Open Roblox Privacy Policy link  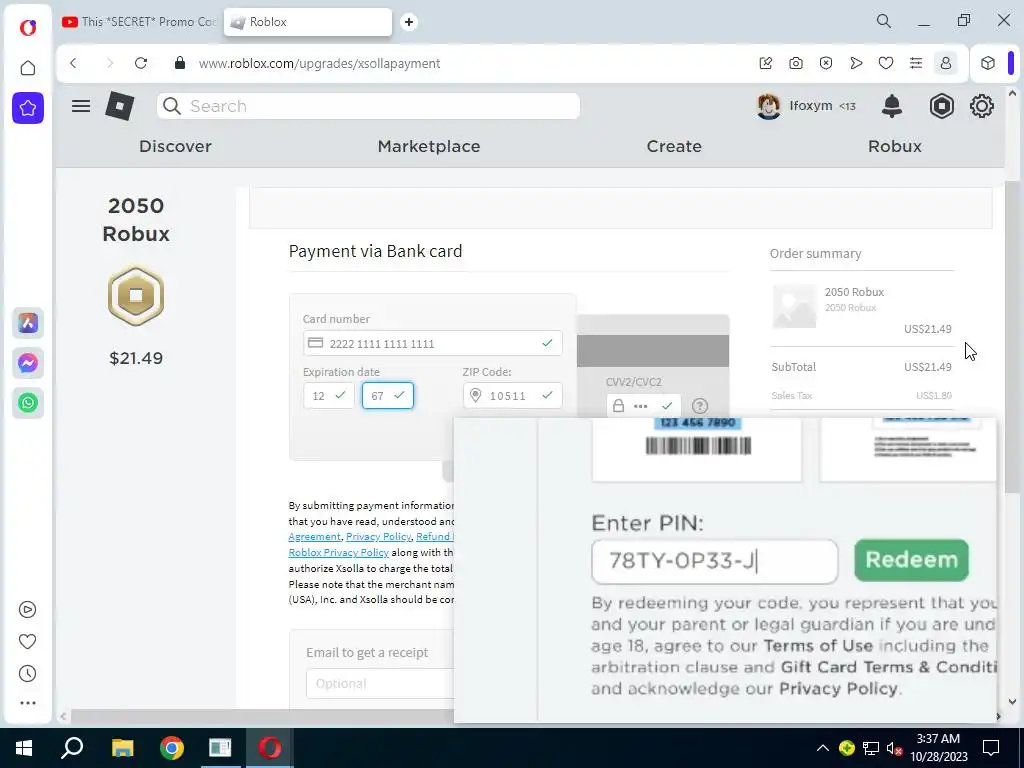(338, 552)
